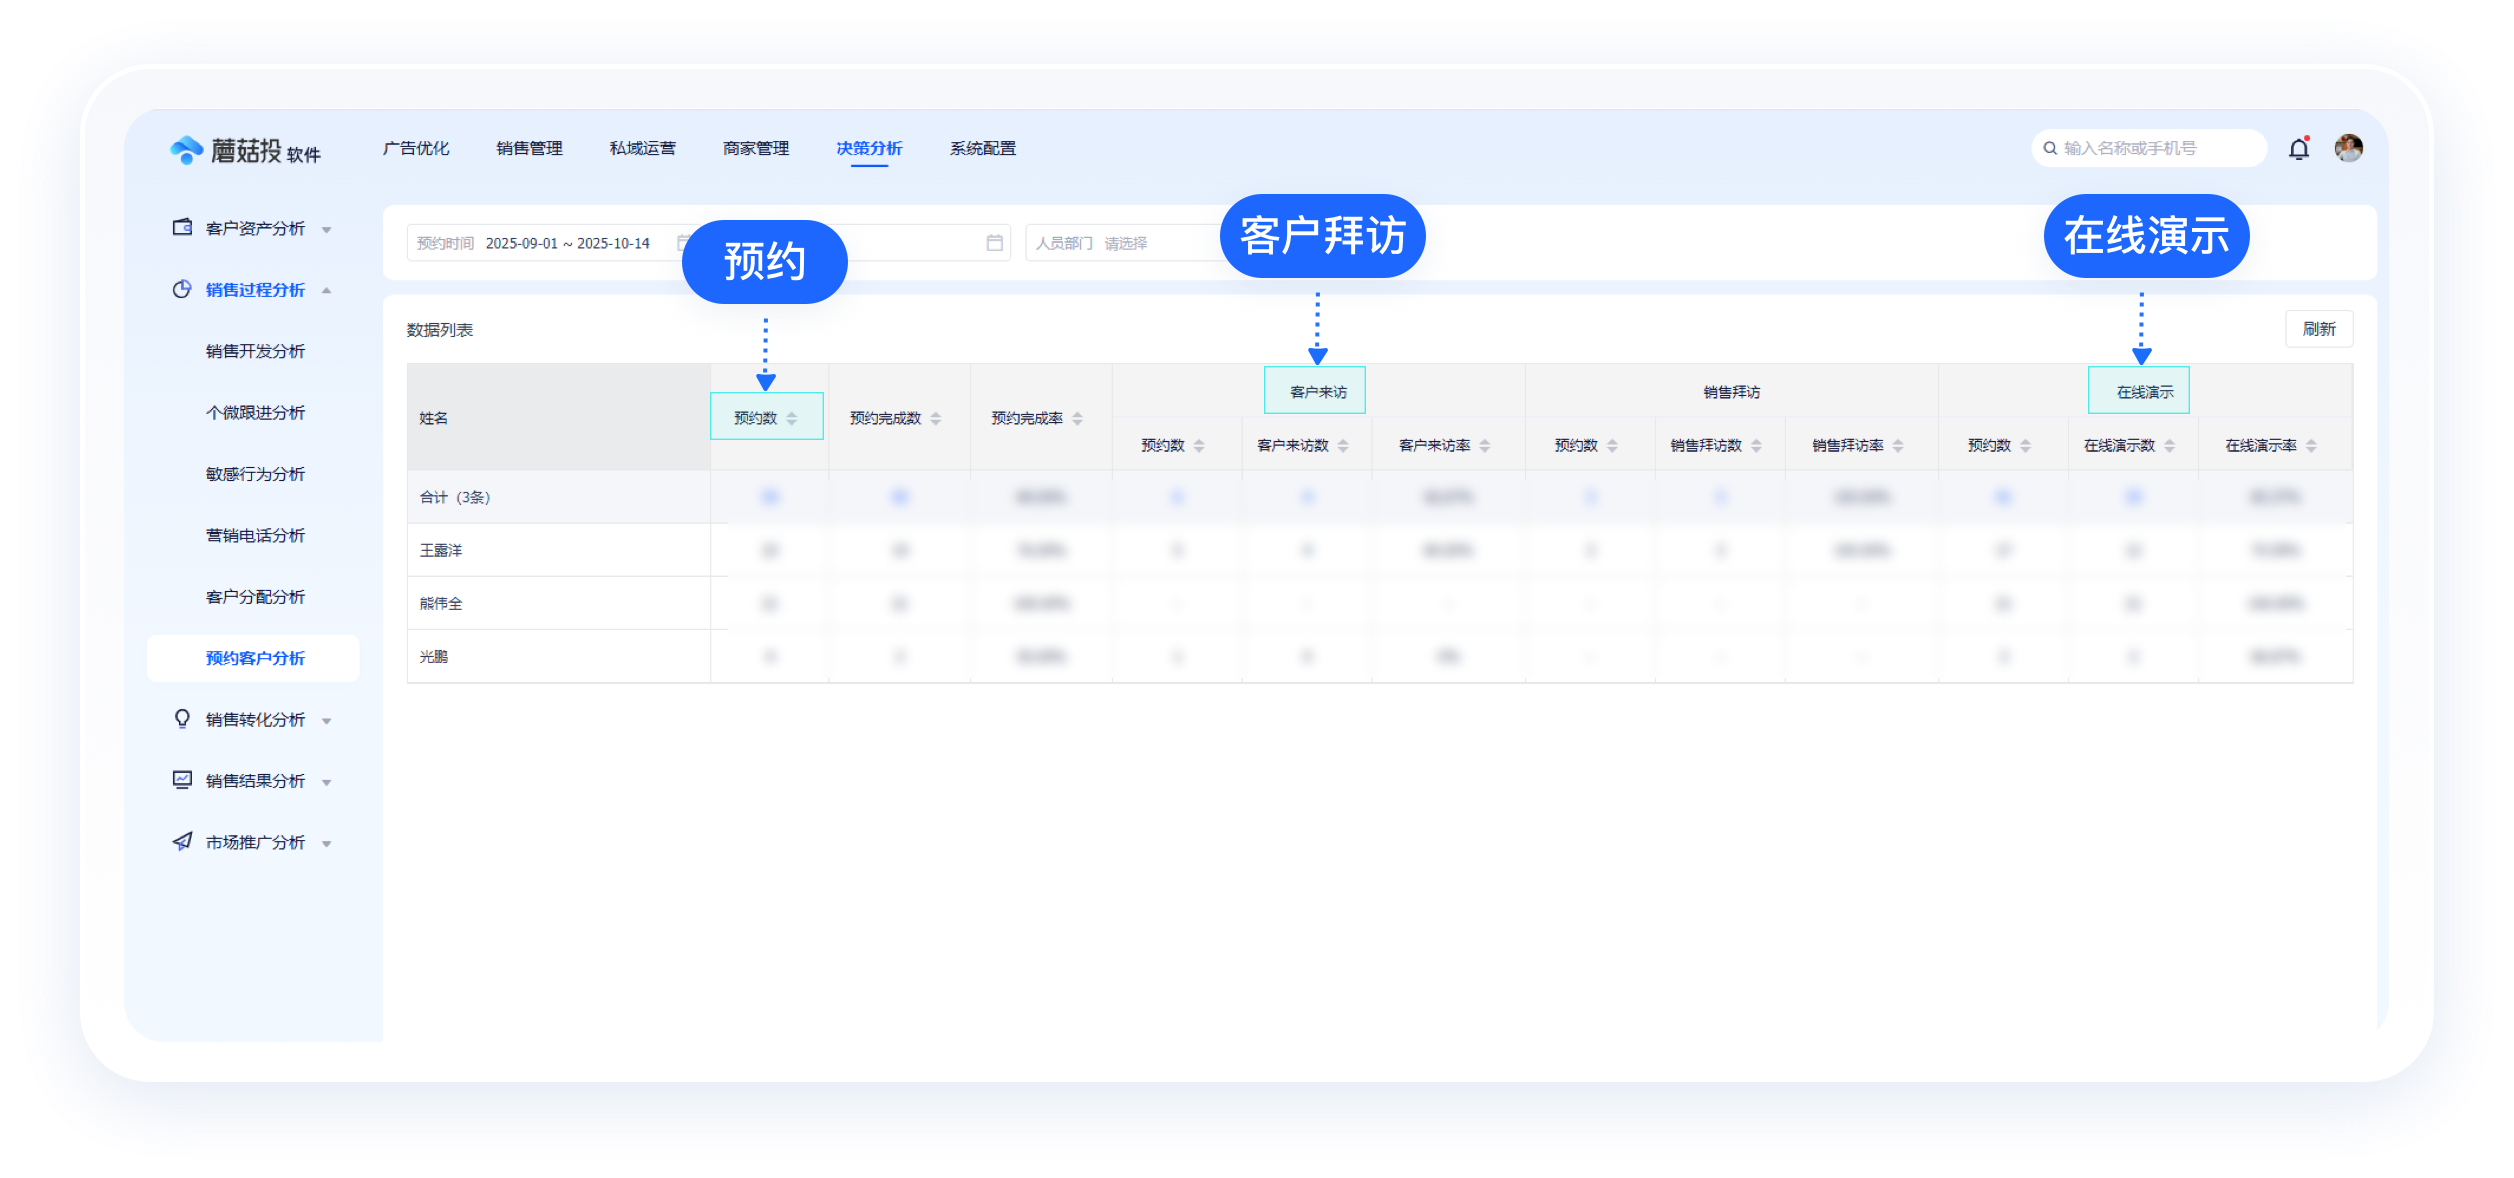Image resolution: width=2514 pixels, height=1178 pixels.
Task: Open the 广告优化 menu item
Action: [415, 148]
